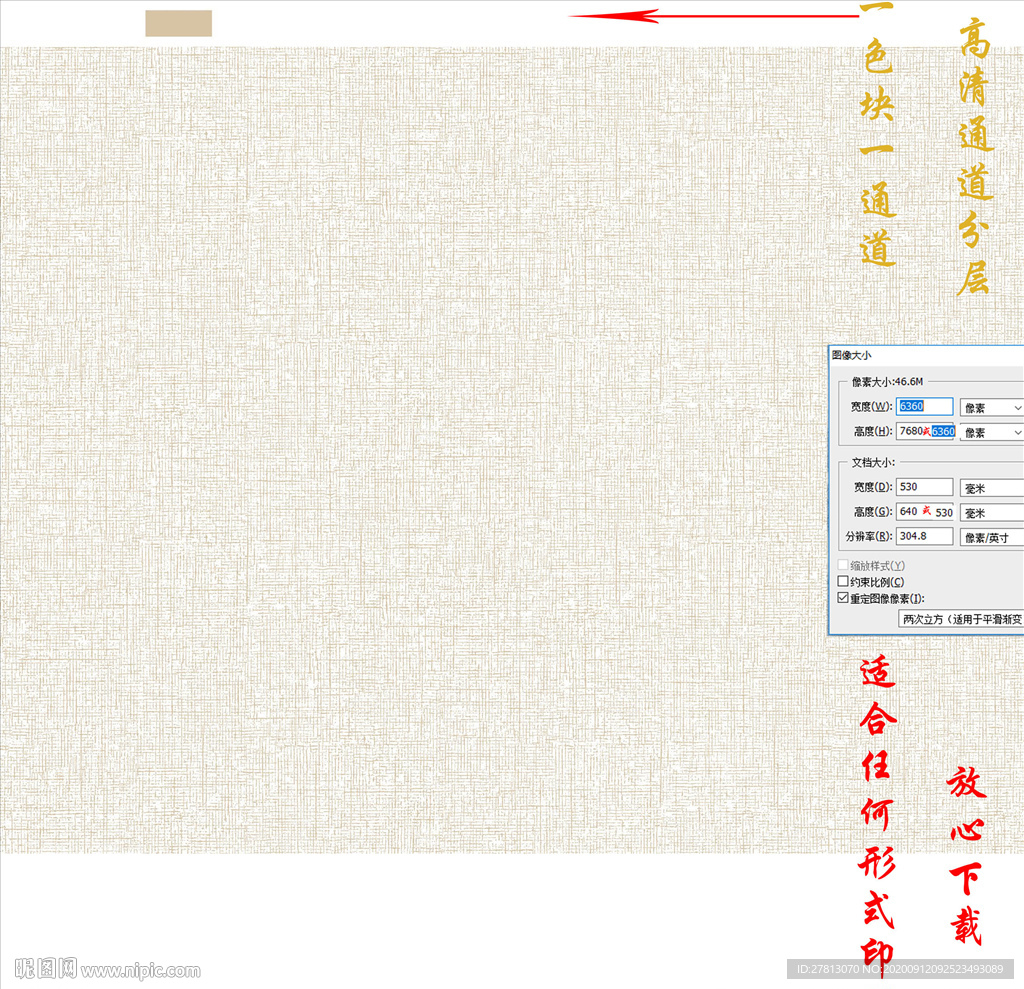Open the document height unit dropdown (毫米)
Screen dimensions: 1024x989
click(x=991, y=513)
